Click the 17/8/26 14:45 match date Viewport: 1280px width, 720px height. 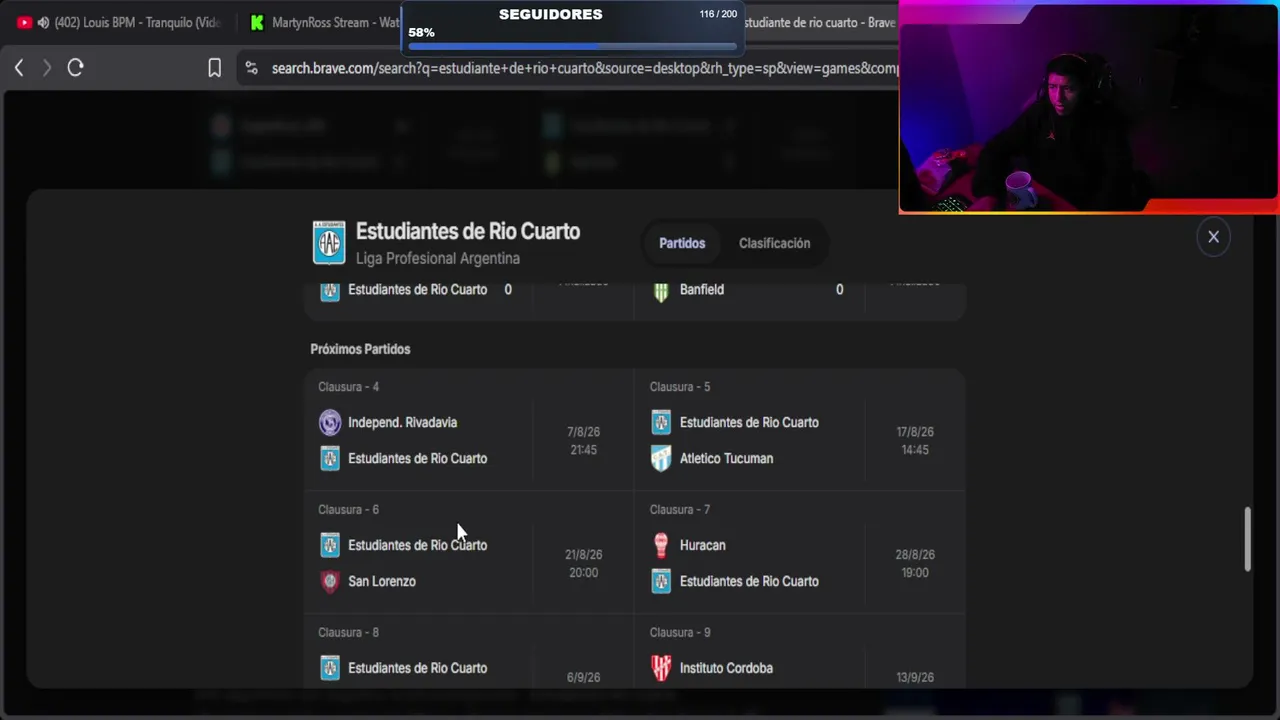915,441
